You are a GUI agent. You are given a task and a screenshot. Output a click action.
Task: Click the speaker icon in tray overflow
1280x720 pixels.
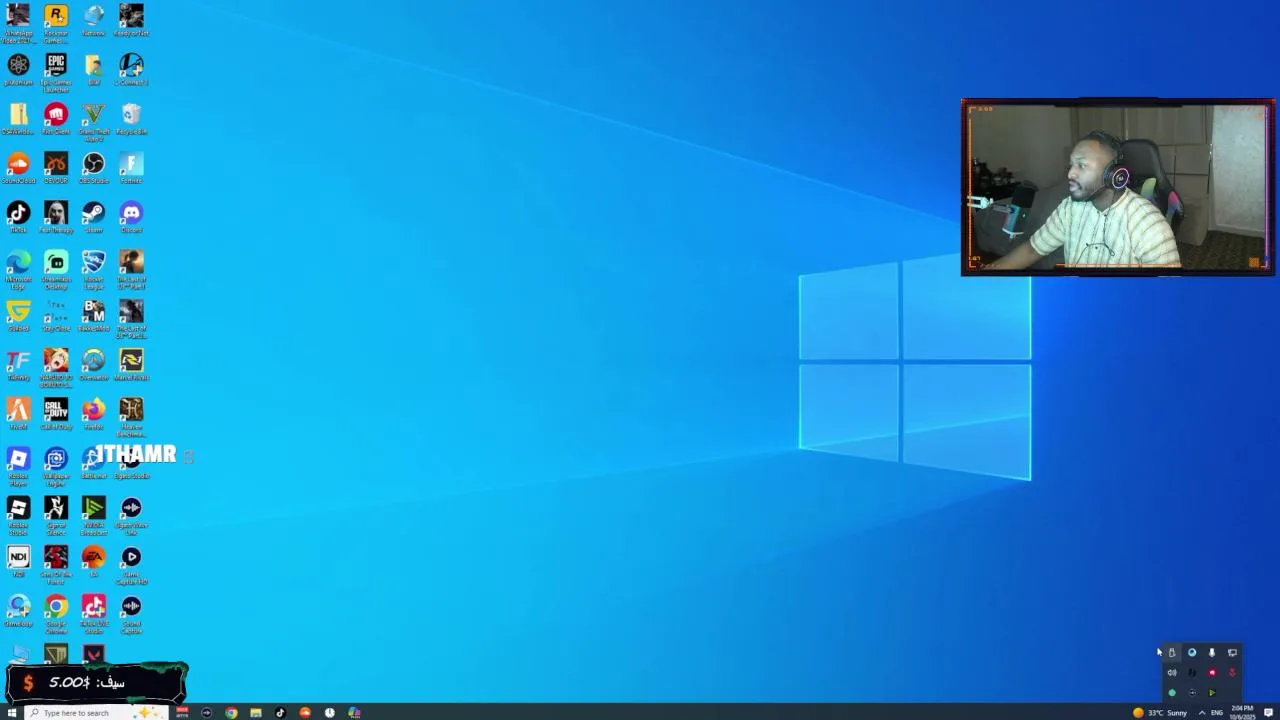[1172, 673]
